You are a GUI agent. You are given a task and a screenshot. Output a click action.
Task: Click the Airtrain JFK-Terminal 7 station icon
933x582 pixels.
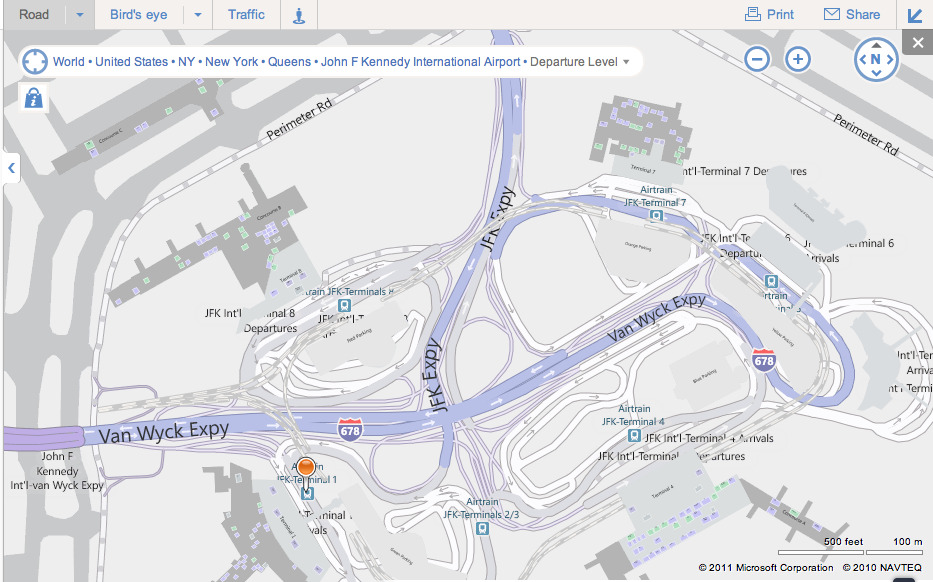click(655, 215)
